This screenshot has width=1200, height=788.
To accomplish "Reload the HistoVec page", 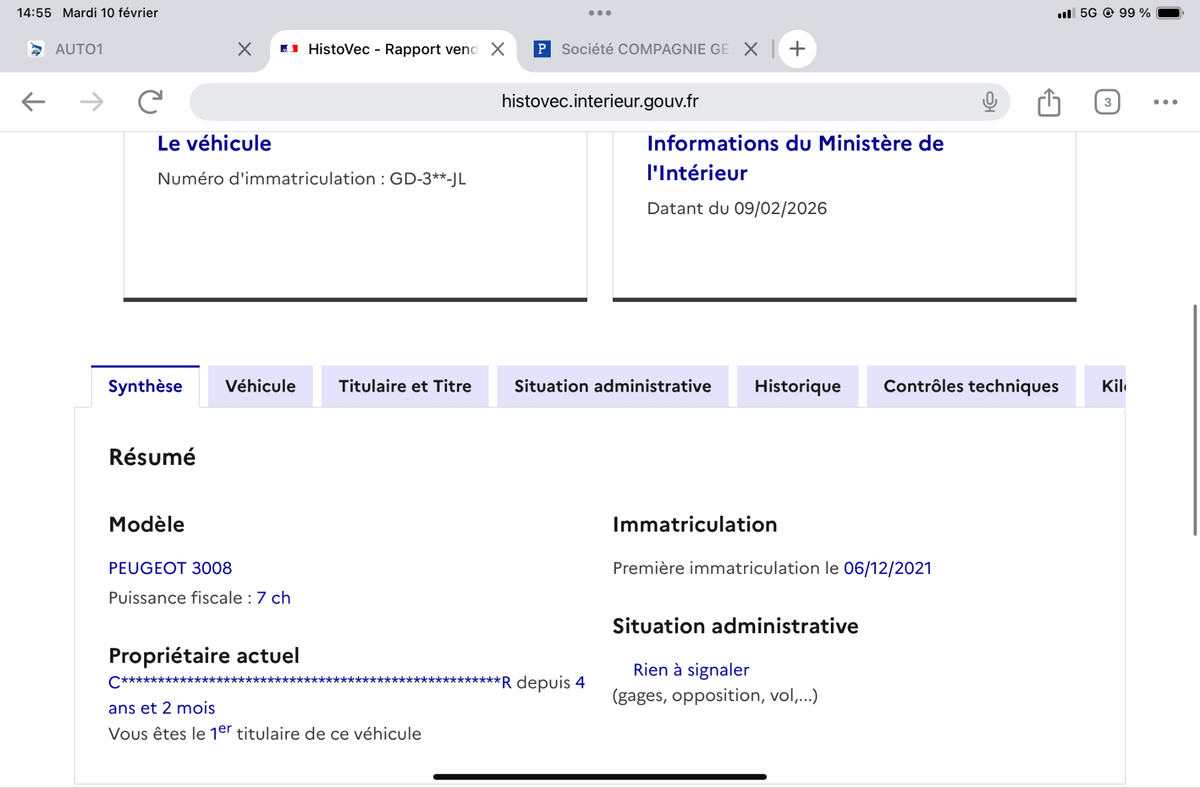I will [x=150, y=101].
